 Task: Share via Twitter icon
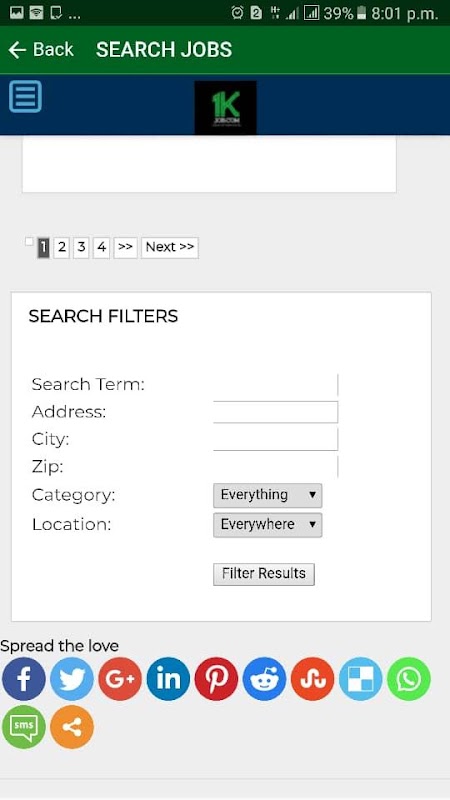coord(71,679)
